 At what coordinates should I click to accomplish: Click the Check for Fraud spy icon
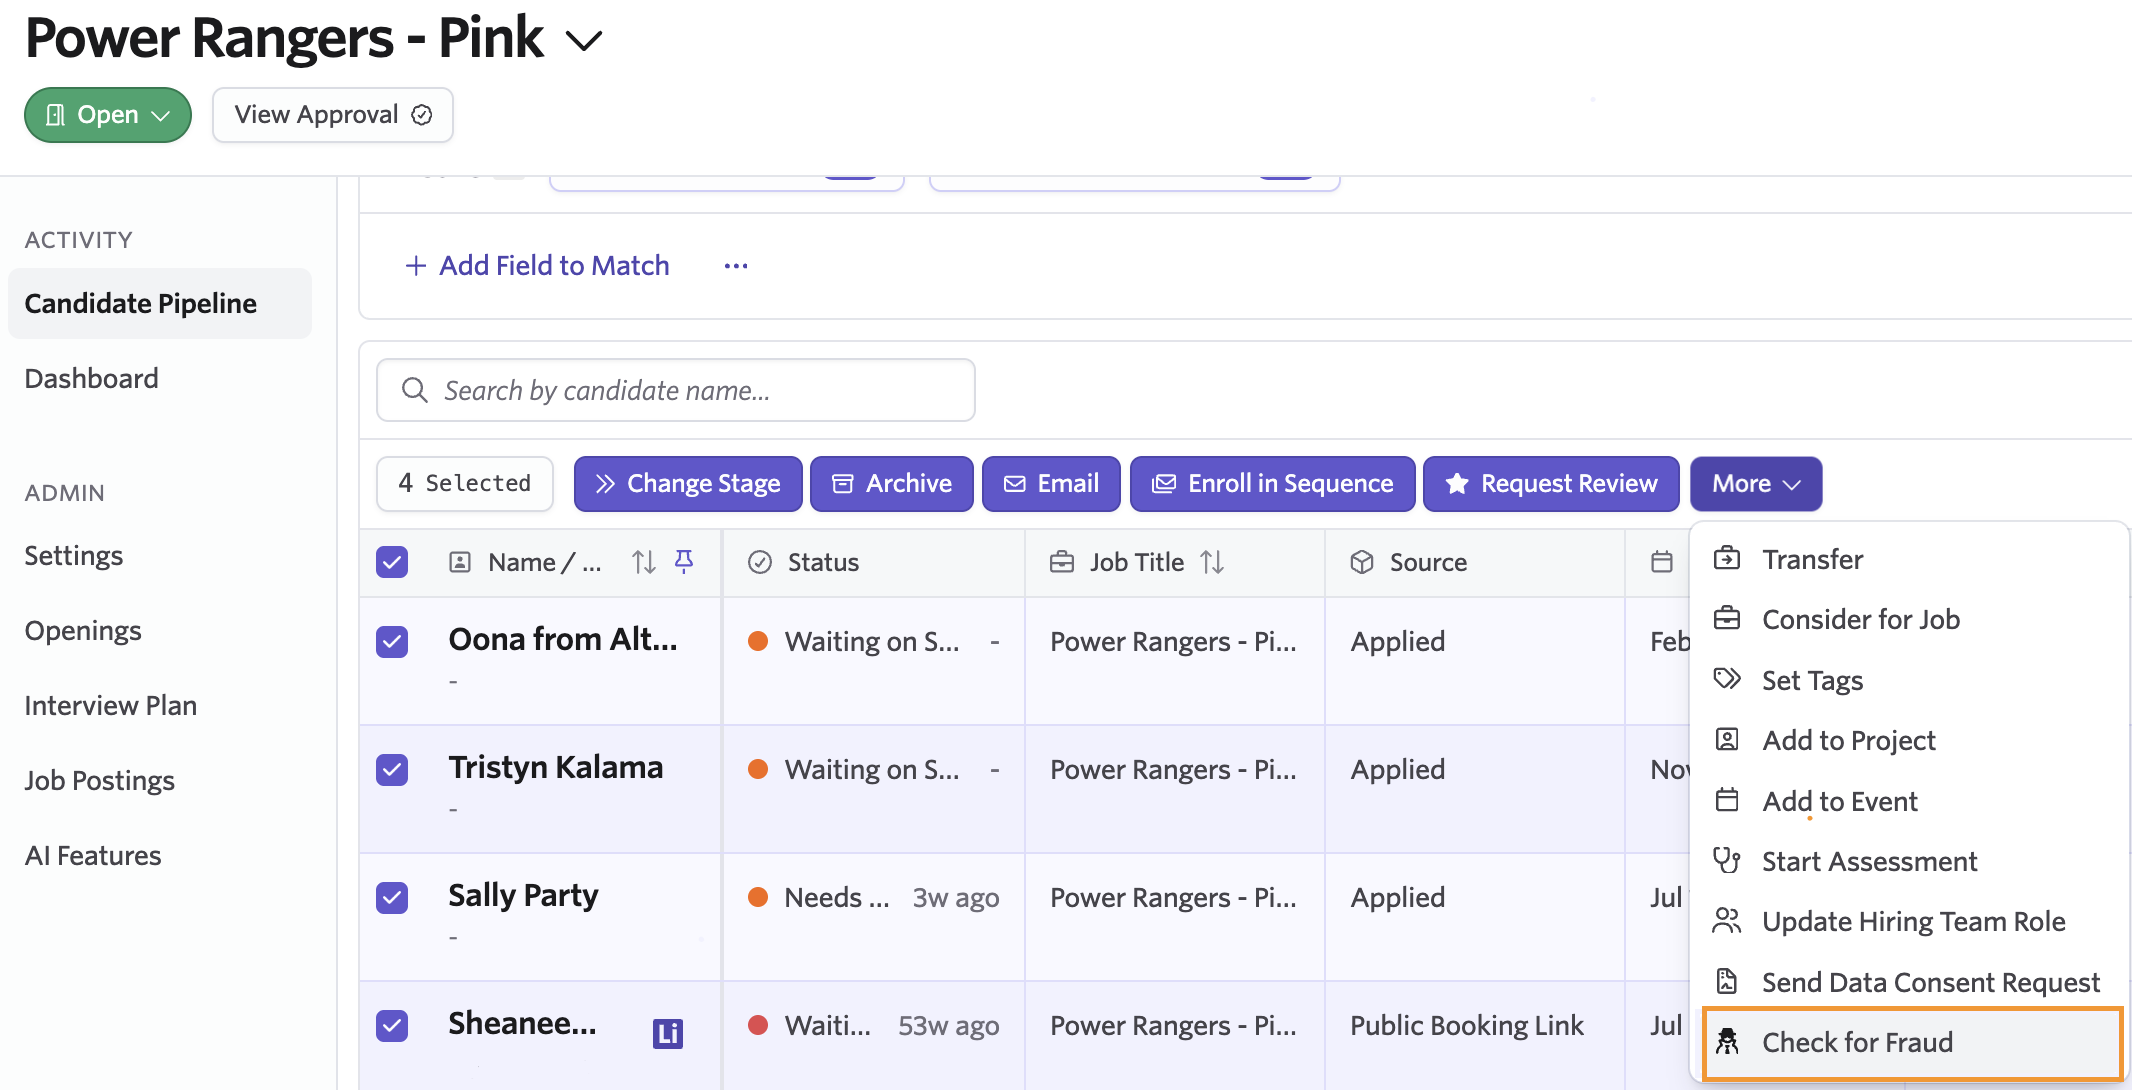tap(1727, 1042)
